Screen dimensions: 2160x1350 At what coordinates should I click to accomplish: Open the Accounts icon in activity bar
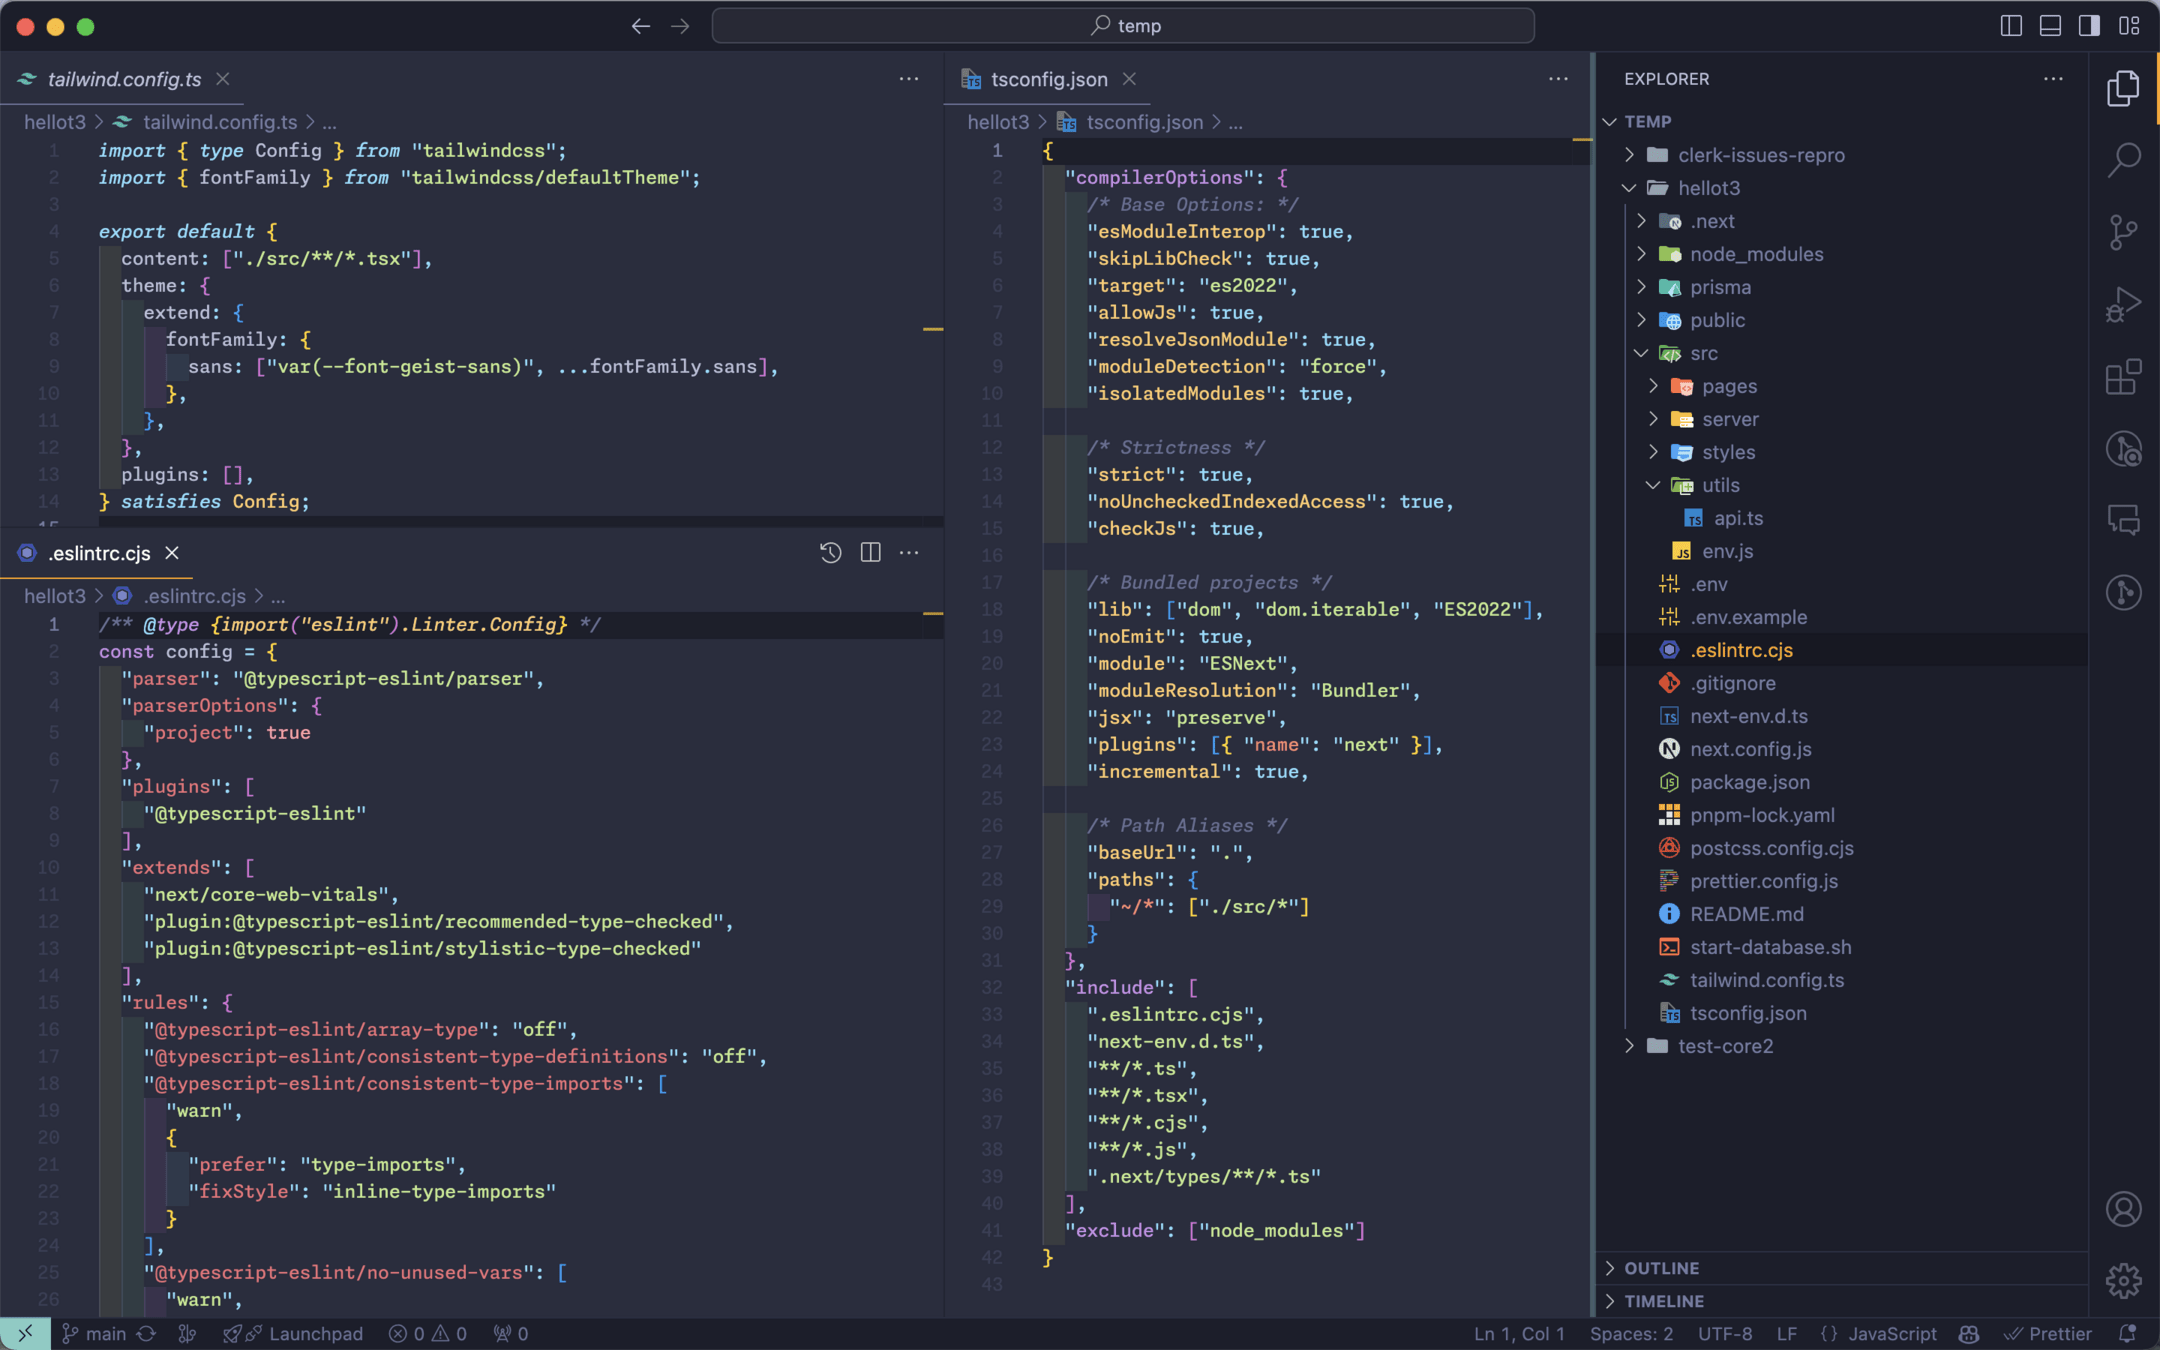(2123, 1209)
